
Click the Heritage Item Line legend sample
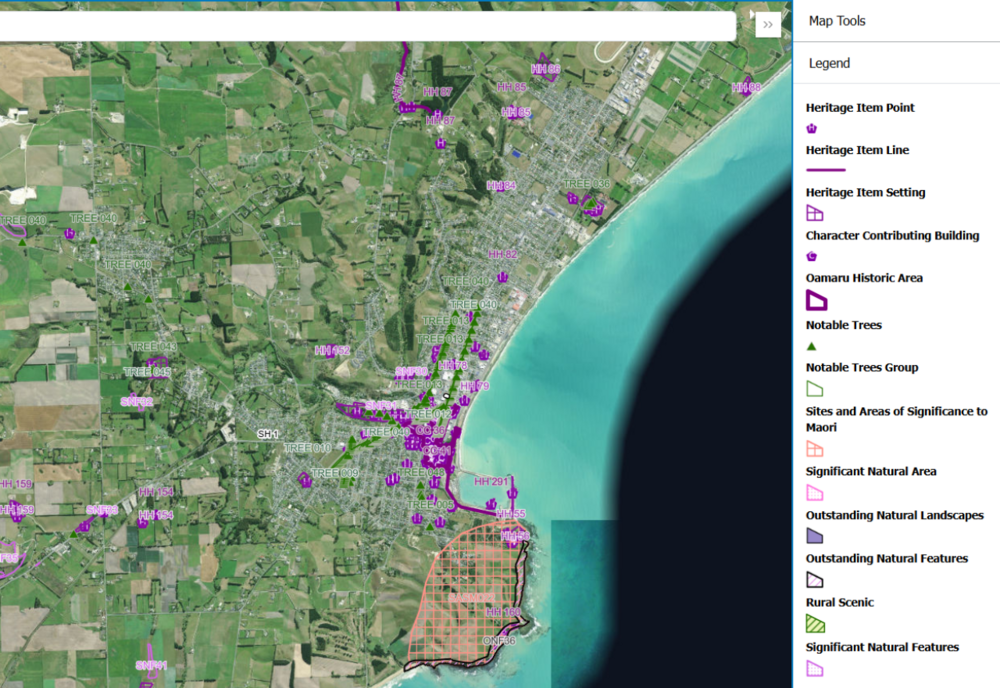(825, 171)
